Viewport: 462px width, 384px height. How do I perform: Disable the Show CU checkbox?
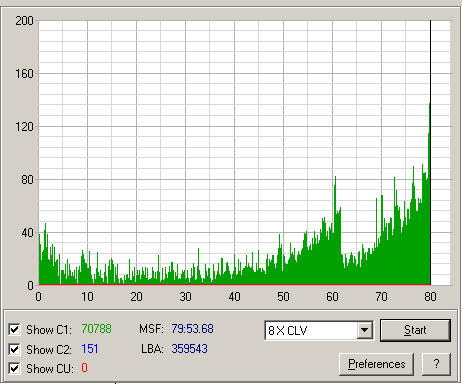pos(14,368)
